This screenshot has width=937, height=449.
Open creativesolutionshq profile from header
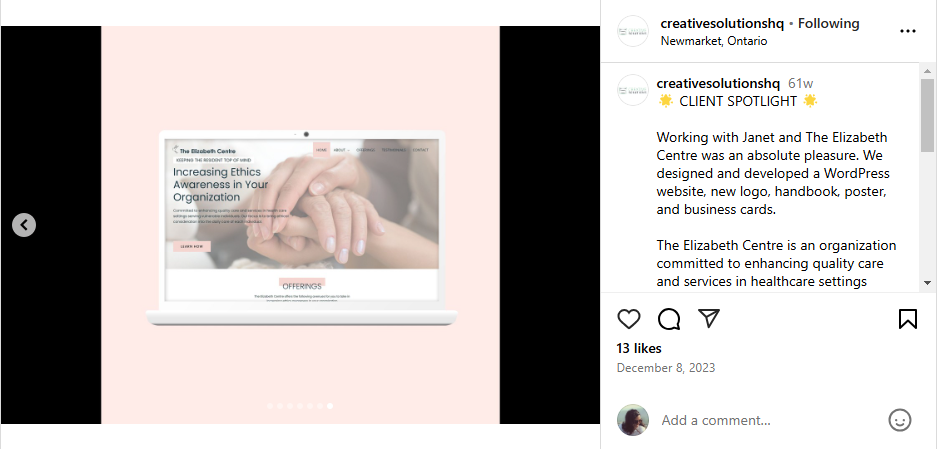point(722,23)
